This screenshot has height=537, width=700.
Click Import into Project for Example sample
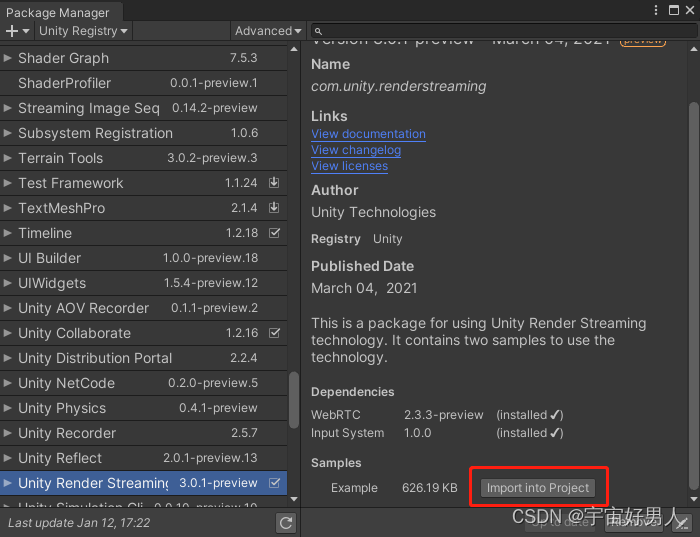[x=538, y=487]
